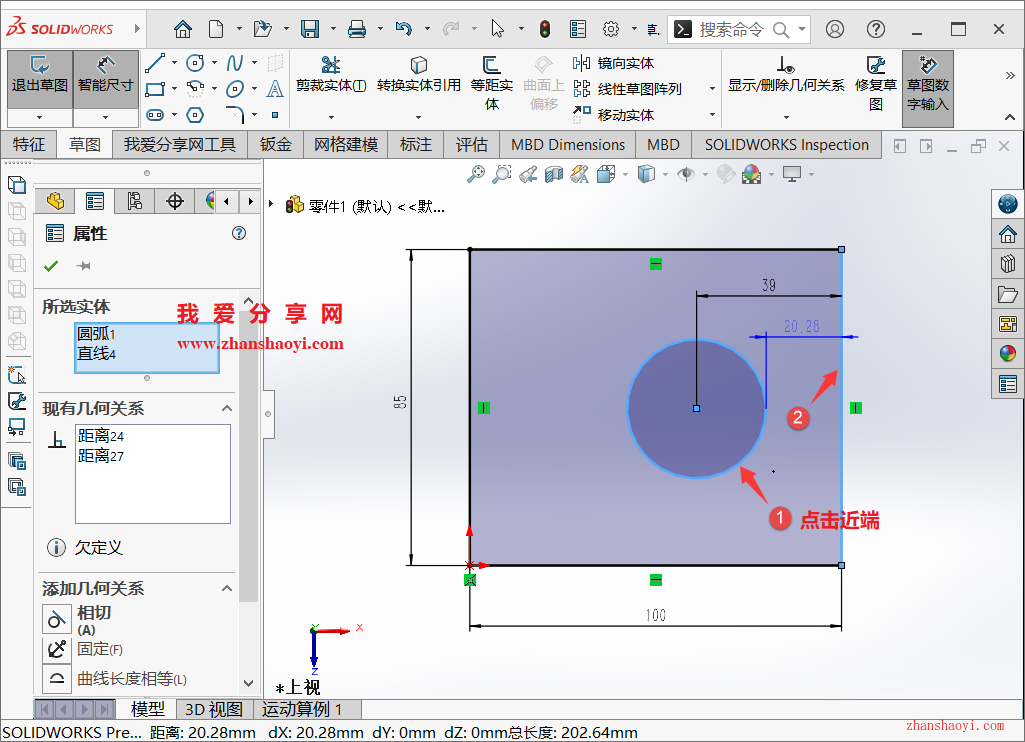
Task: Open the Linear Sketch Pattern dropdown arrow
Action: (712, 88)
